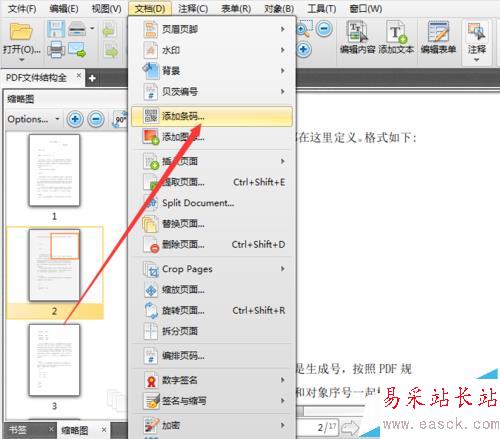Click the go back green arrow
The height and width of the screenshot is (439, 500).
point(109,30)
